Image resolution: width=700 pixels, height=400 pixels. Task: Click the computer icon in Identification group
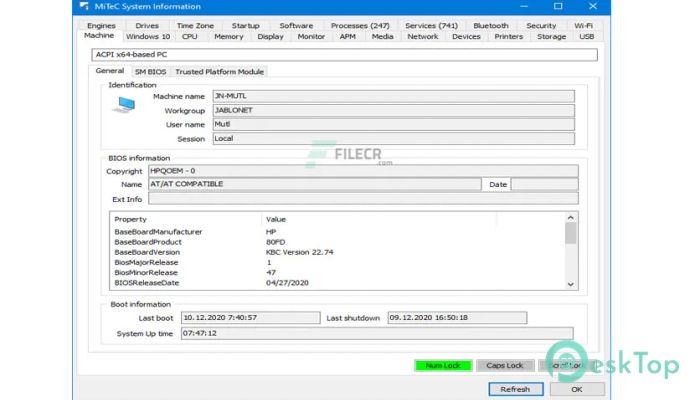tap(124, 105)
